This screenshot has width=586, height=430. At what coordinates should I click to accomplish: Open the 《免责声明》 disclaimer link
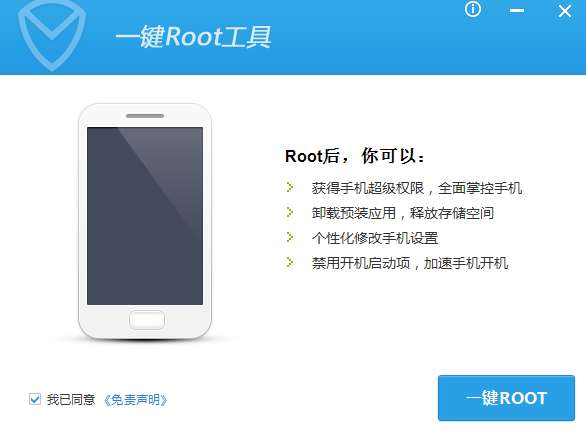(x=135, y=400)
